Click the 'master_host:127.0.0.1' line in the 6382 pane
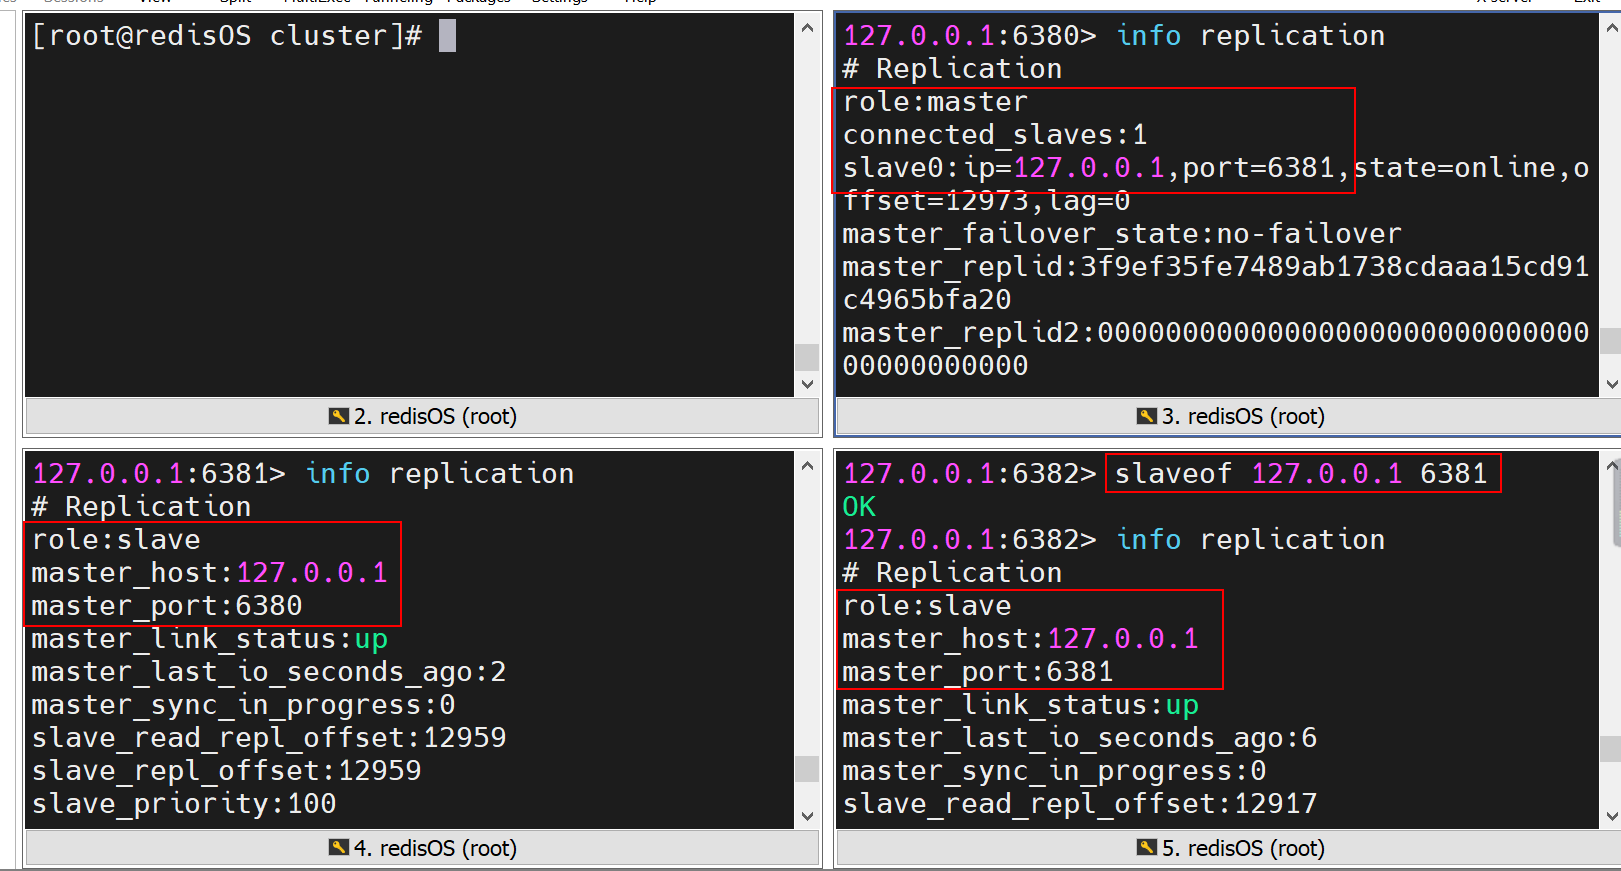This screenshot has height=871, width=1621. pos(1020,639)
